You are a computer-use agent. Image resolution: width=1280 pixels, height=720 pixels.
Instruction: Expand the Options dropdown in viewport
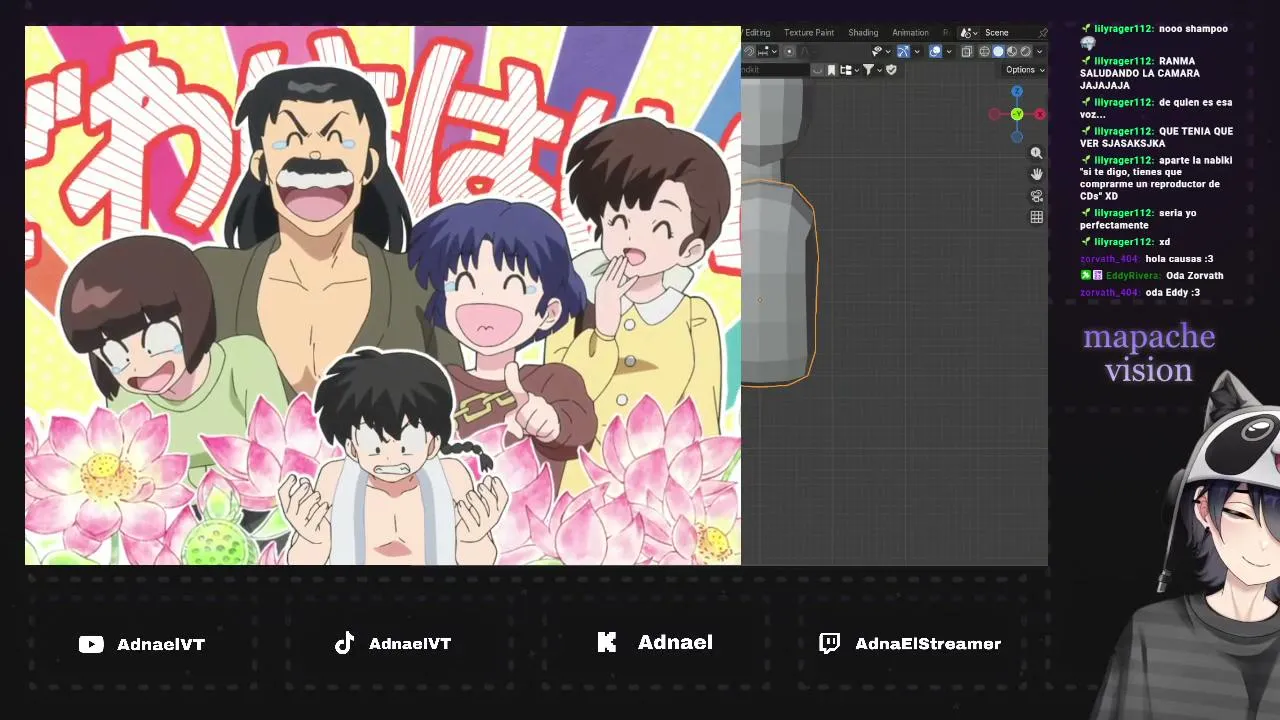[1025, 70]
